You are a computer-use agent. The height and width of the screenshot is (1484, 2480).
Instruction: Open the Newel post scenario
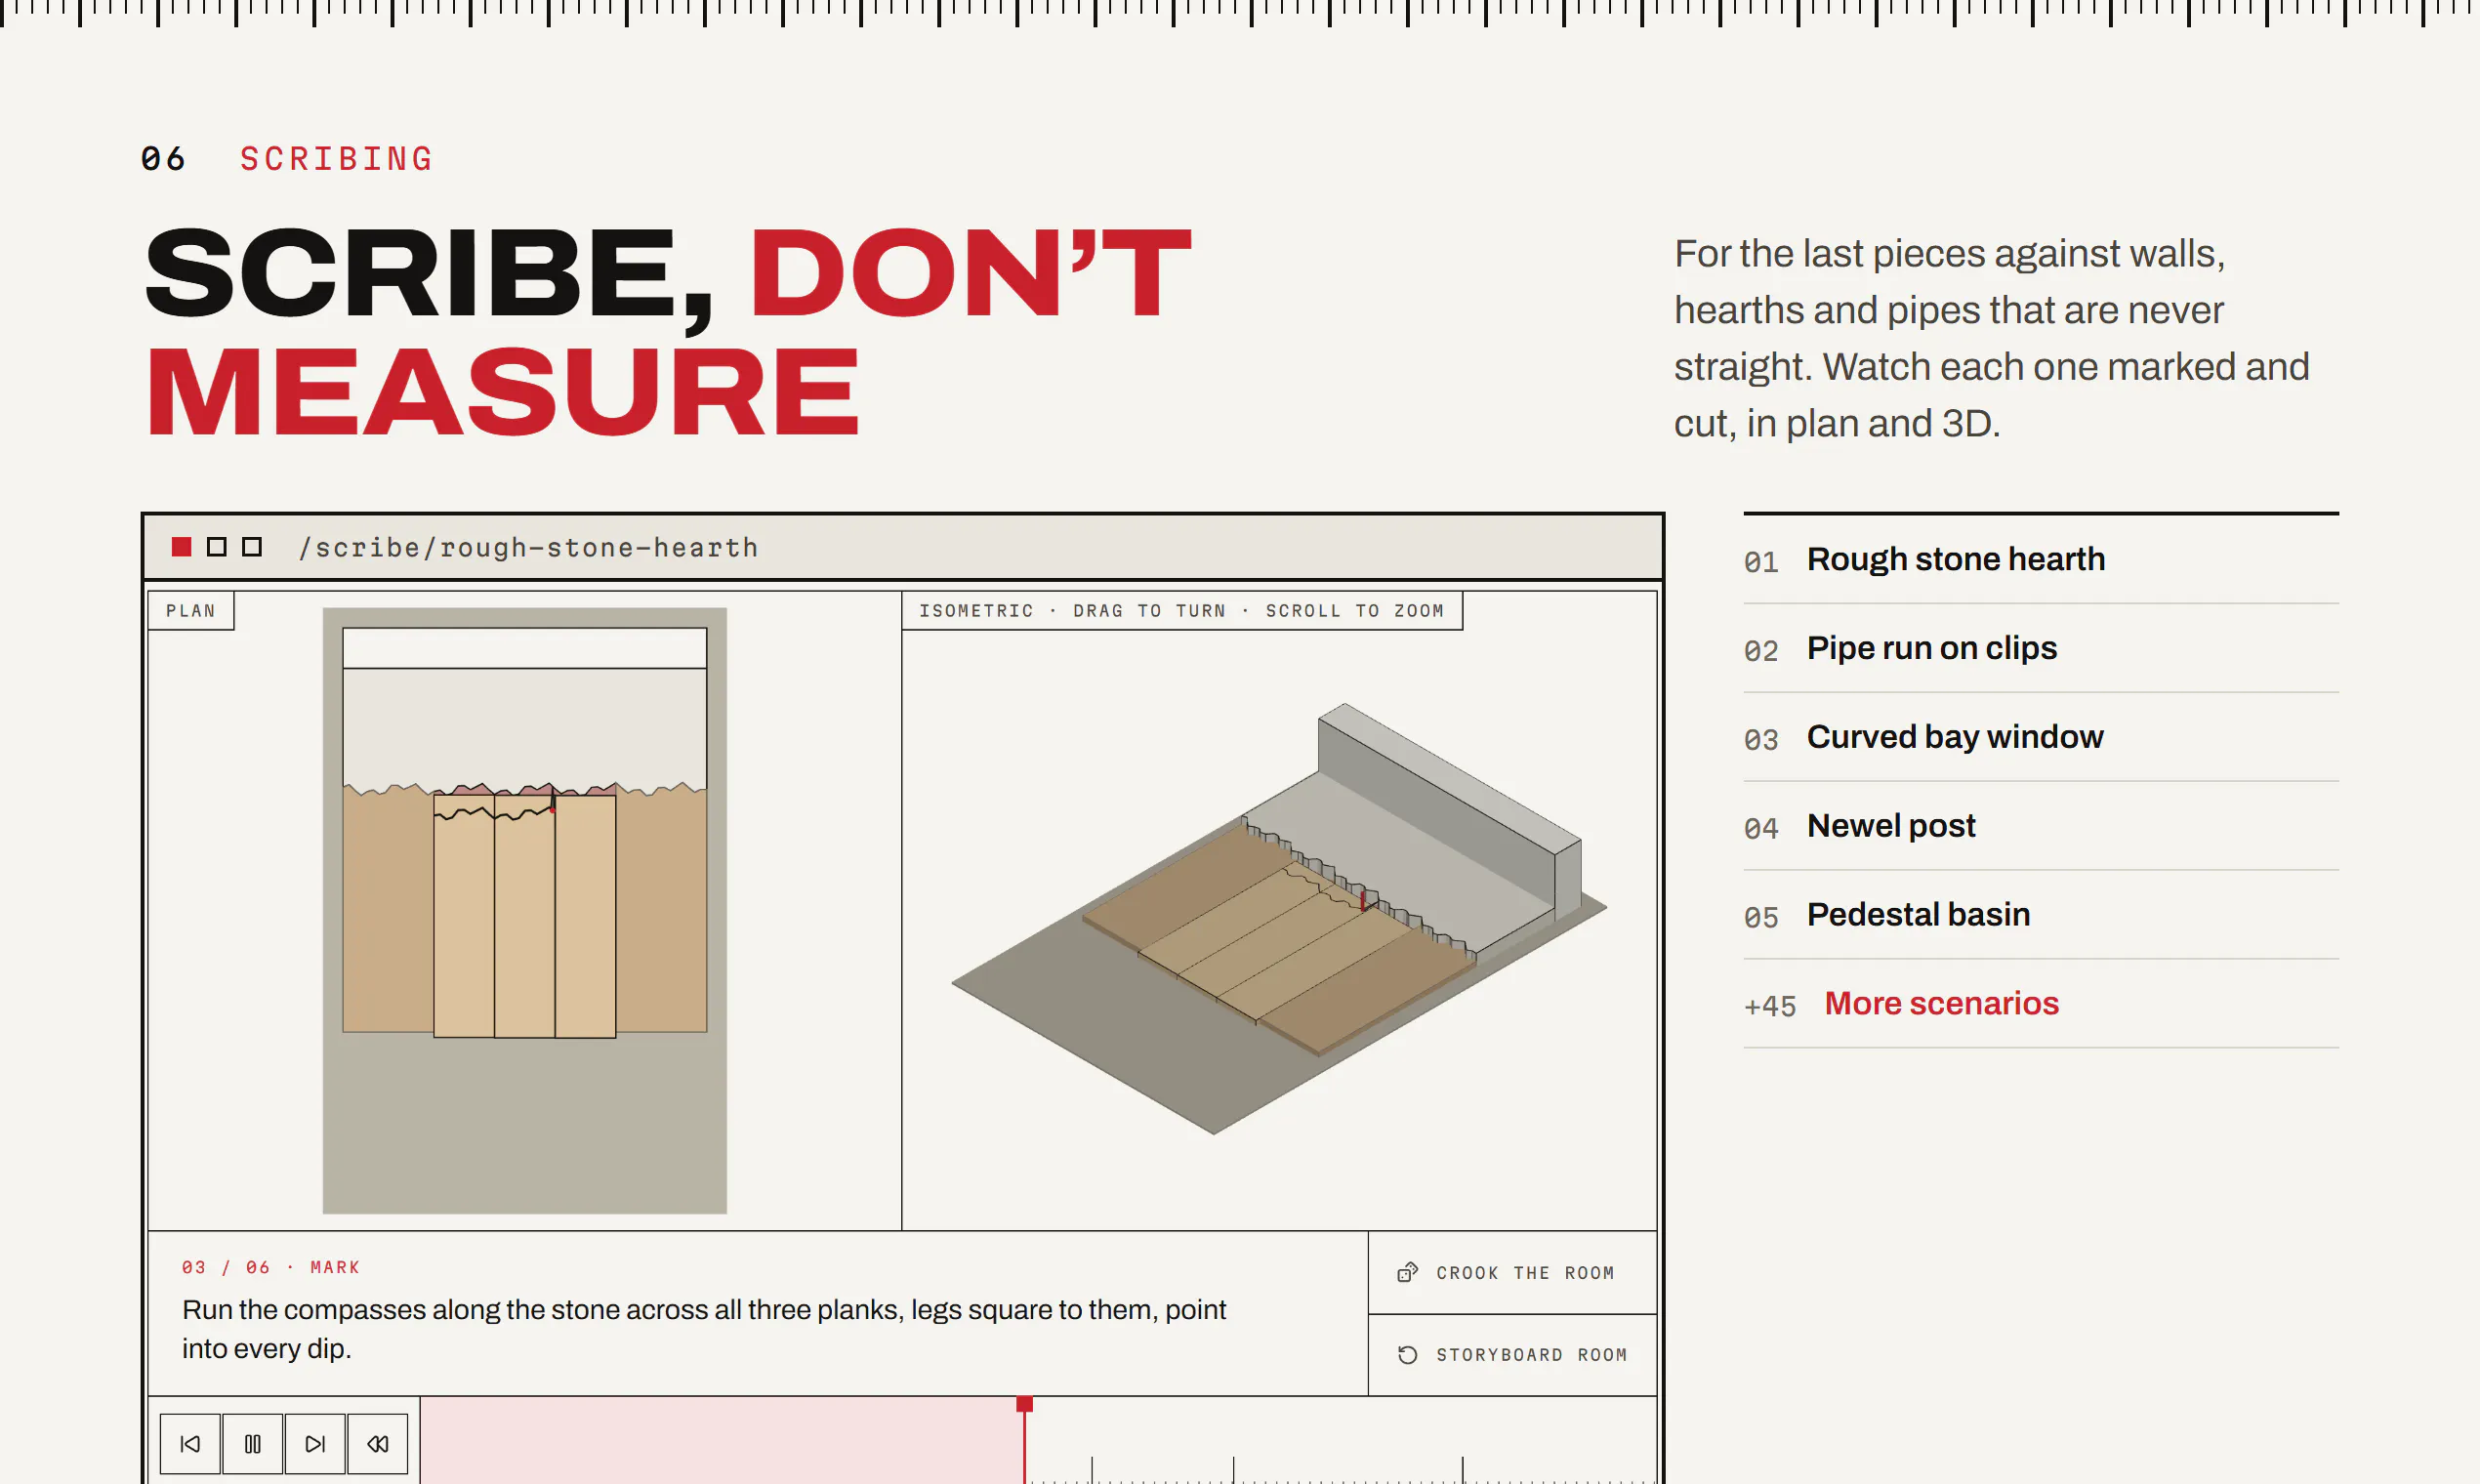tap(2040, 826)
